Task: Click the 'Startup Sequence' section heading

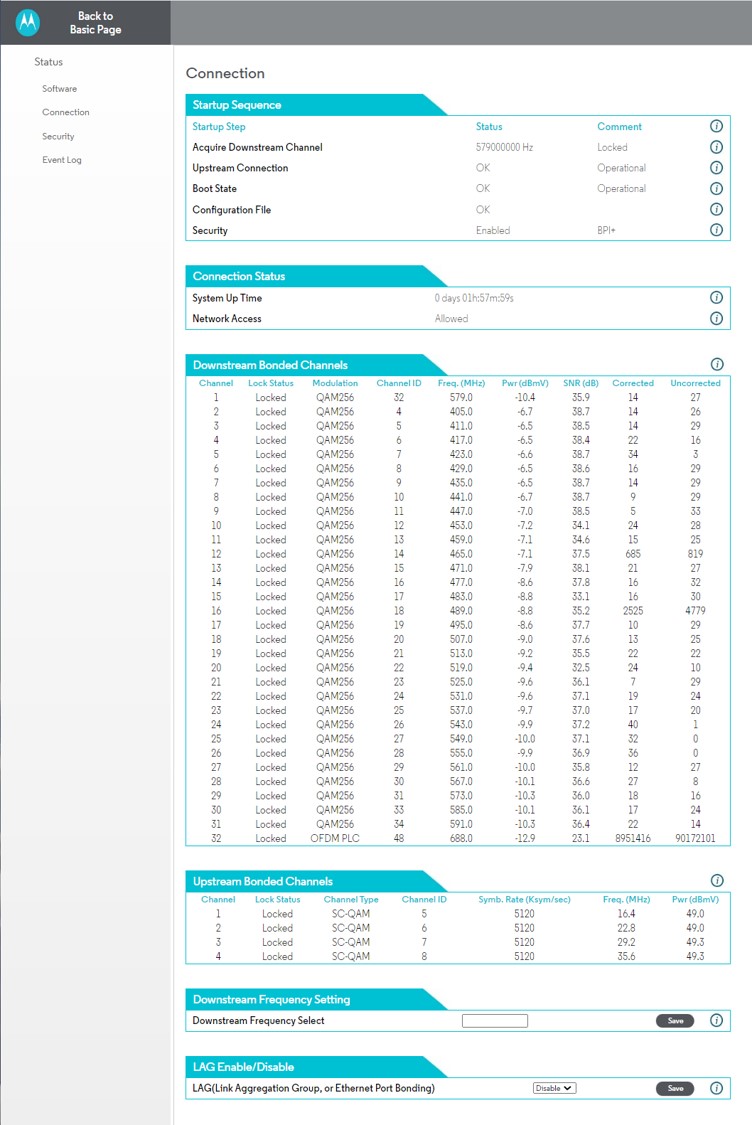Action: [237, 105]
